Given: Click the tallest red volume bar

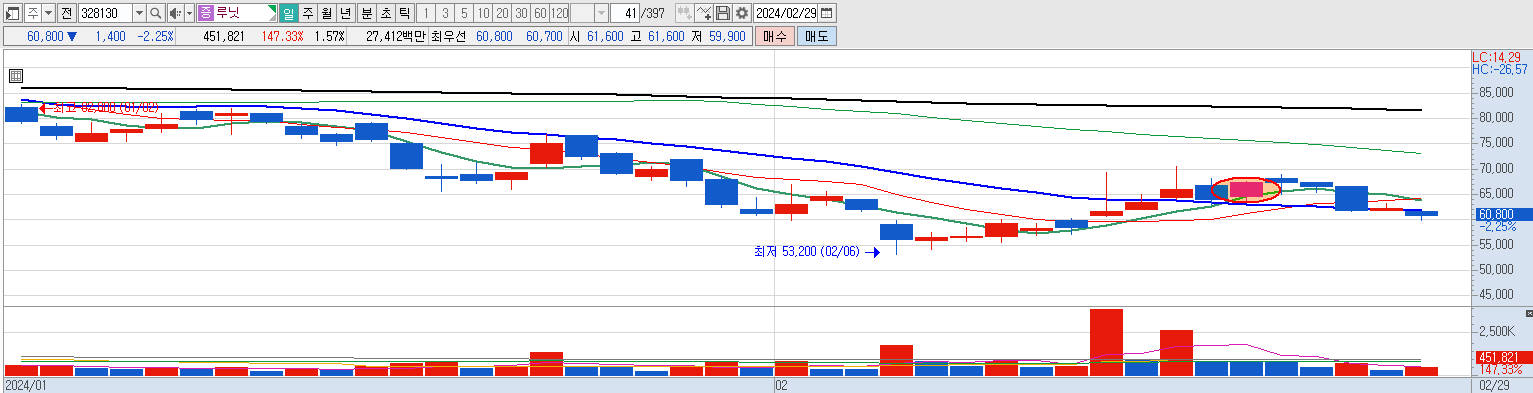Looking at the screenshot, I should pyautogui.click(x=1106, y=342).
